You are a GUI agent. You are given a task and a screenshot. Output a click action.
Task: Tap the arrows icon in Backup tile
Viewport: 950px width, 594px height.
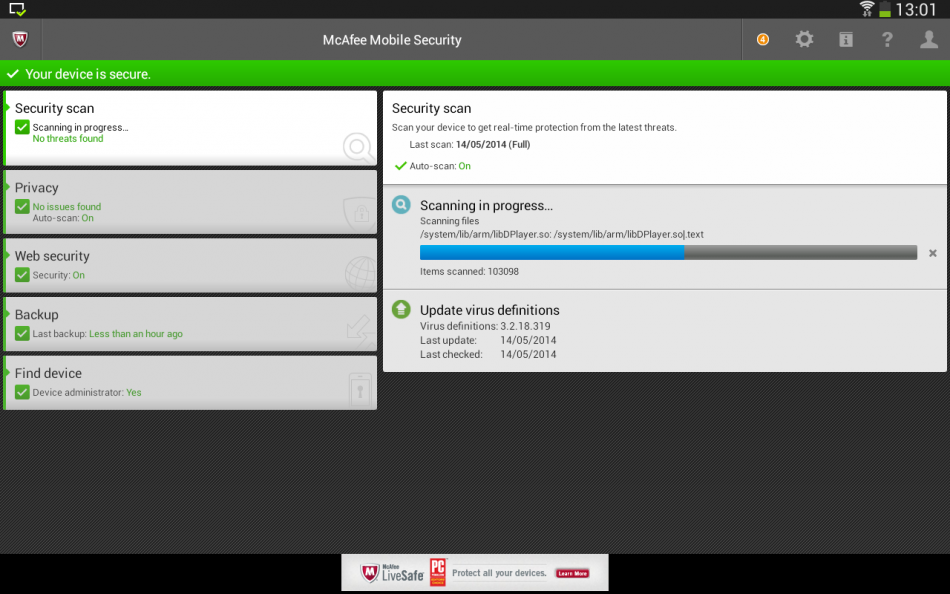pyautogui.click(x=360, y=331)
